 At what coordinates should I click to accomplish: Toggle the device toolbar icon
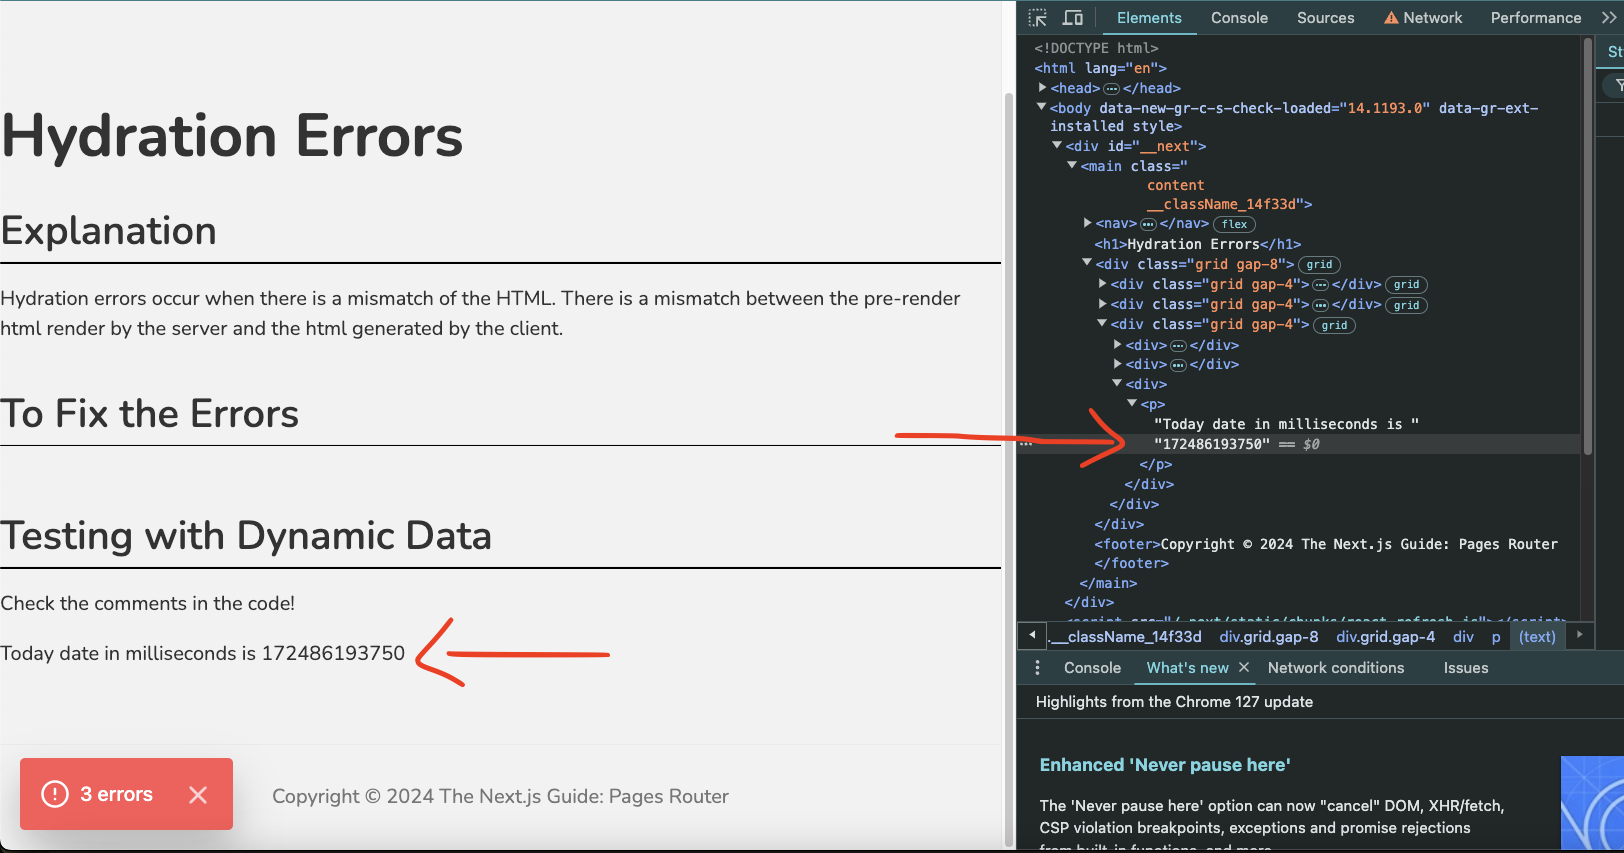click(x=1073, y=18)
